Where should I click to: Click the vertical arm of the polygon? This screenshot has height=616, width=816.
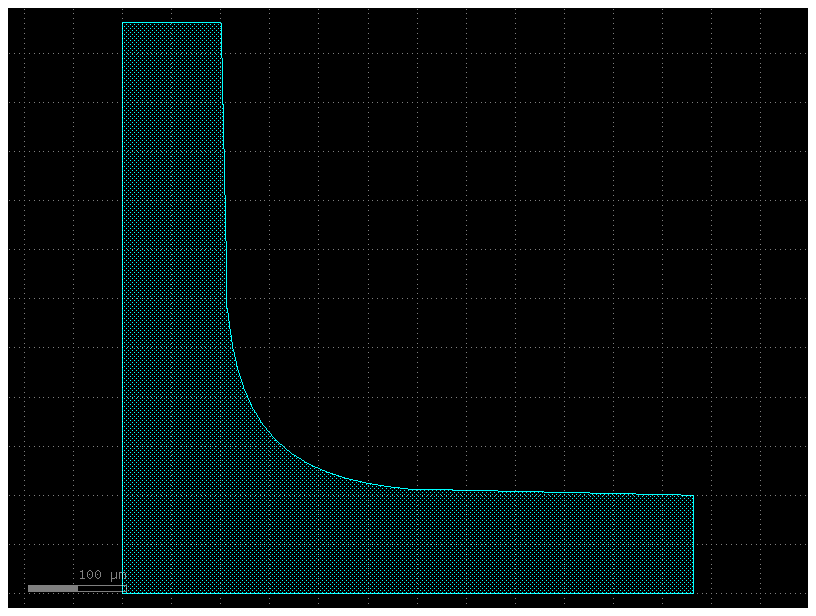click(170, 200)
